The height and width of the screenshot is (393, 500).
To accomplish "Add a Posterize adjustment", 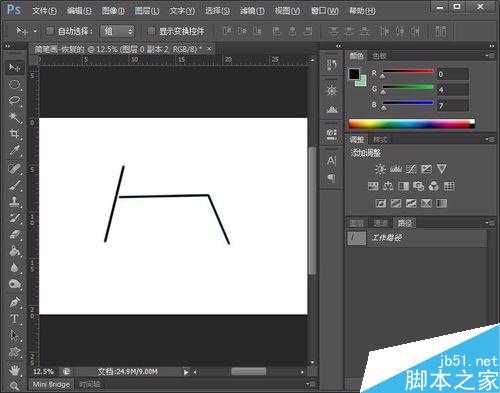I will [396, 203].
